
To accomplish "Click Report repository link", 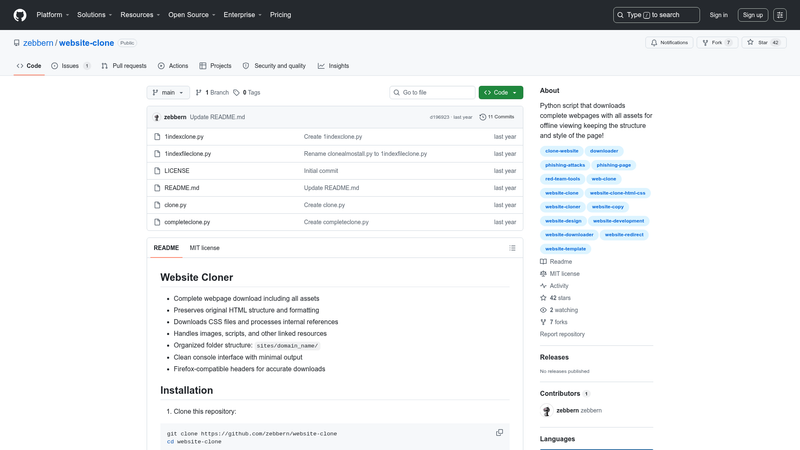I will click(x=562, y=334).
